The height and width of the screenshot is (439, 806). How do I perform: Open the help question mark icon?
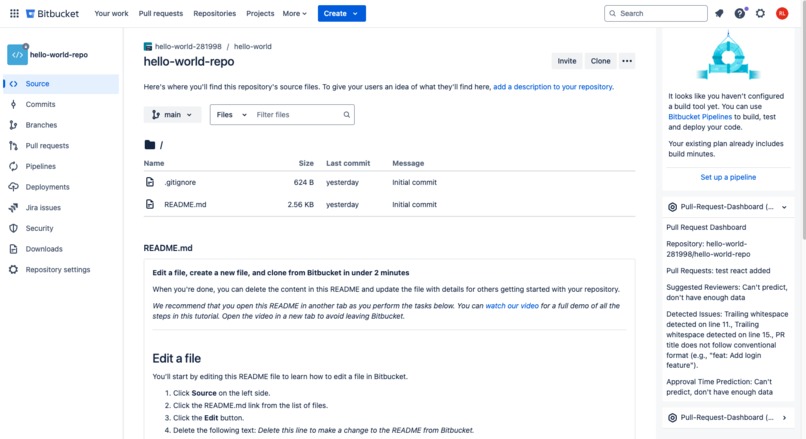(740, 13)
